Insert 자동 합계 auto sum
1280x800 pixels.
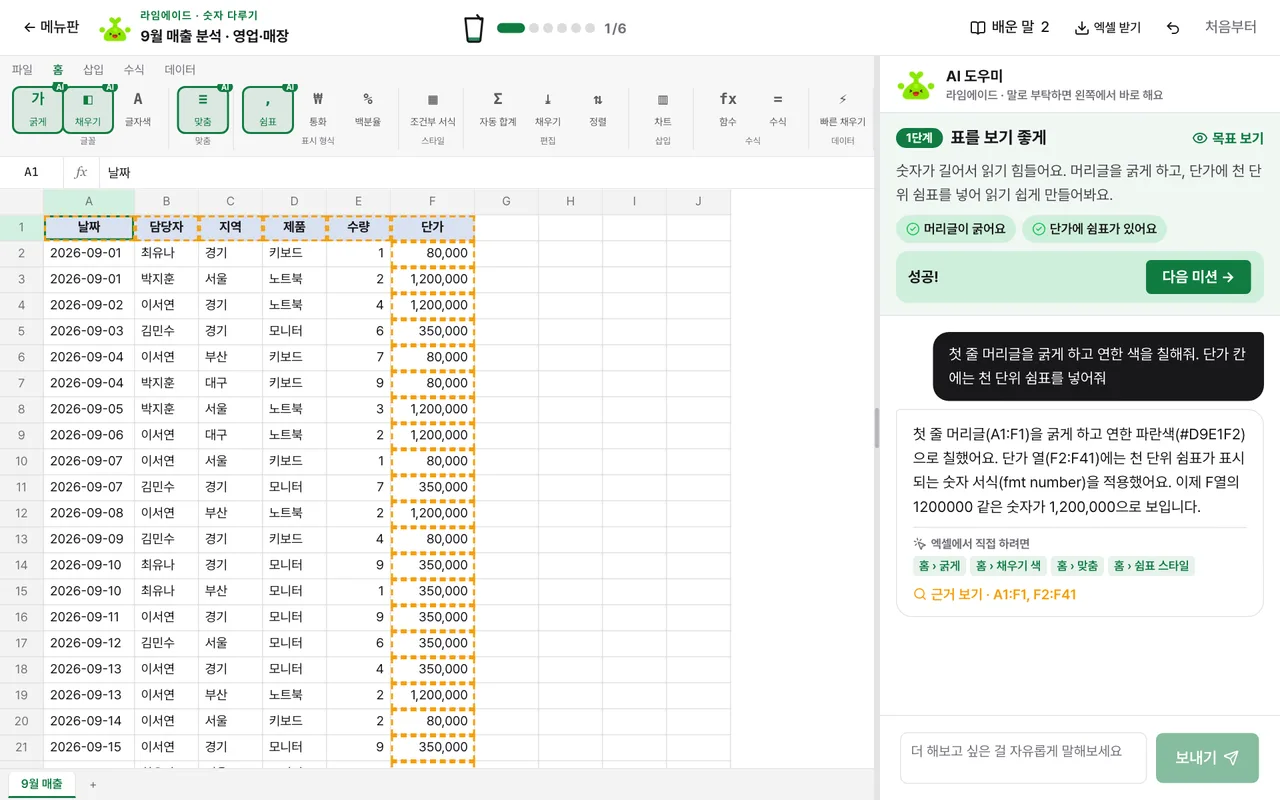coord(498,109)
